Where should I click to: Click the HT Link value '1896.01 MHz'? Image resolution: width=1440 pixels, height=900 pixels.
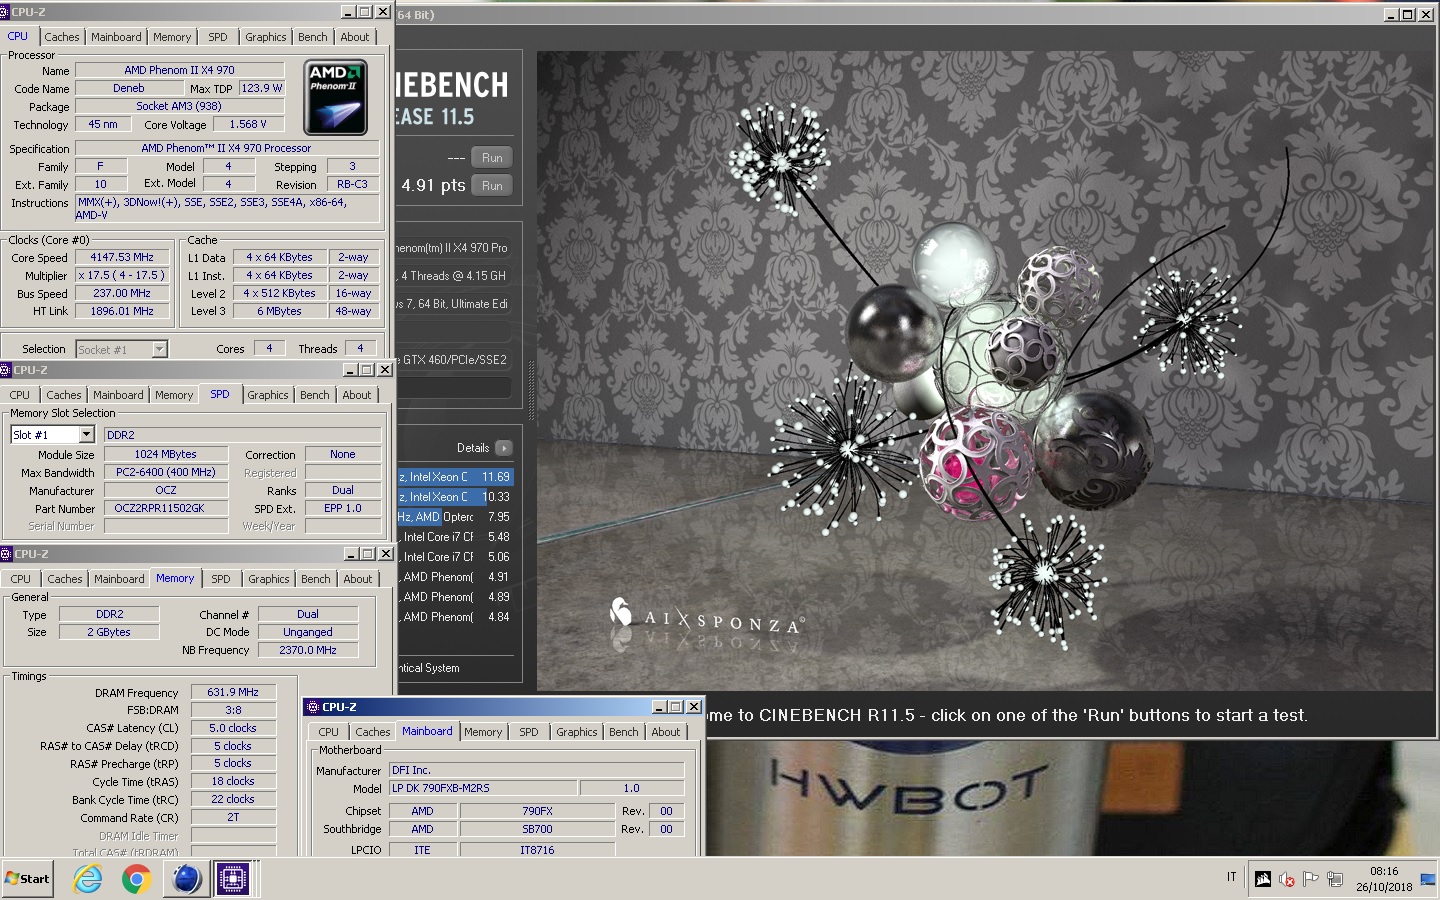click(123, 311)
